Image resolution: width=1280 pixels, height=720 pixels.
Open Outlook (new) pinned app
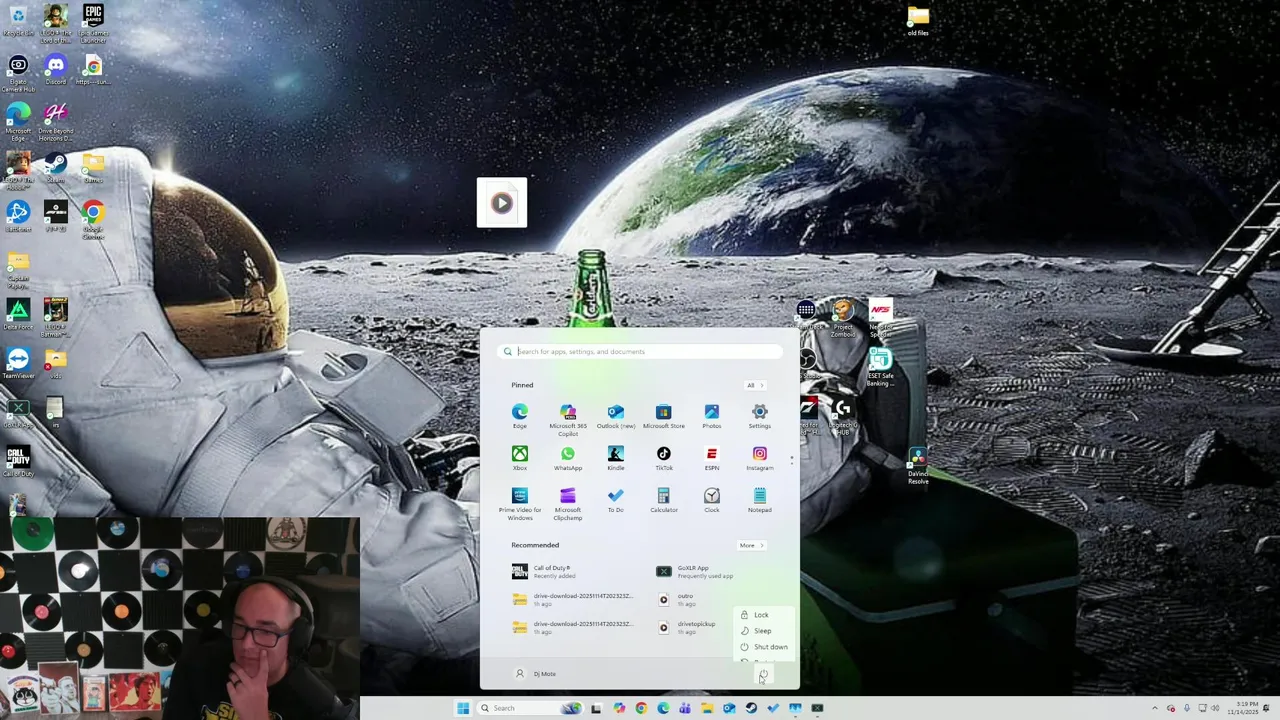[x=616, y=416]
